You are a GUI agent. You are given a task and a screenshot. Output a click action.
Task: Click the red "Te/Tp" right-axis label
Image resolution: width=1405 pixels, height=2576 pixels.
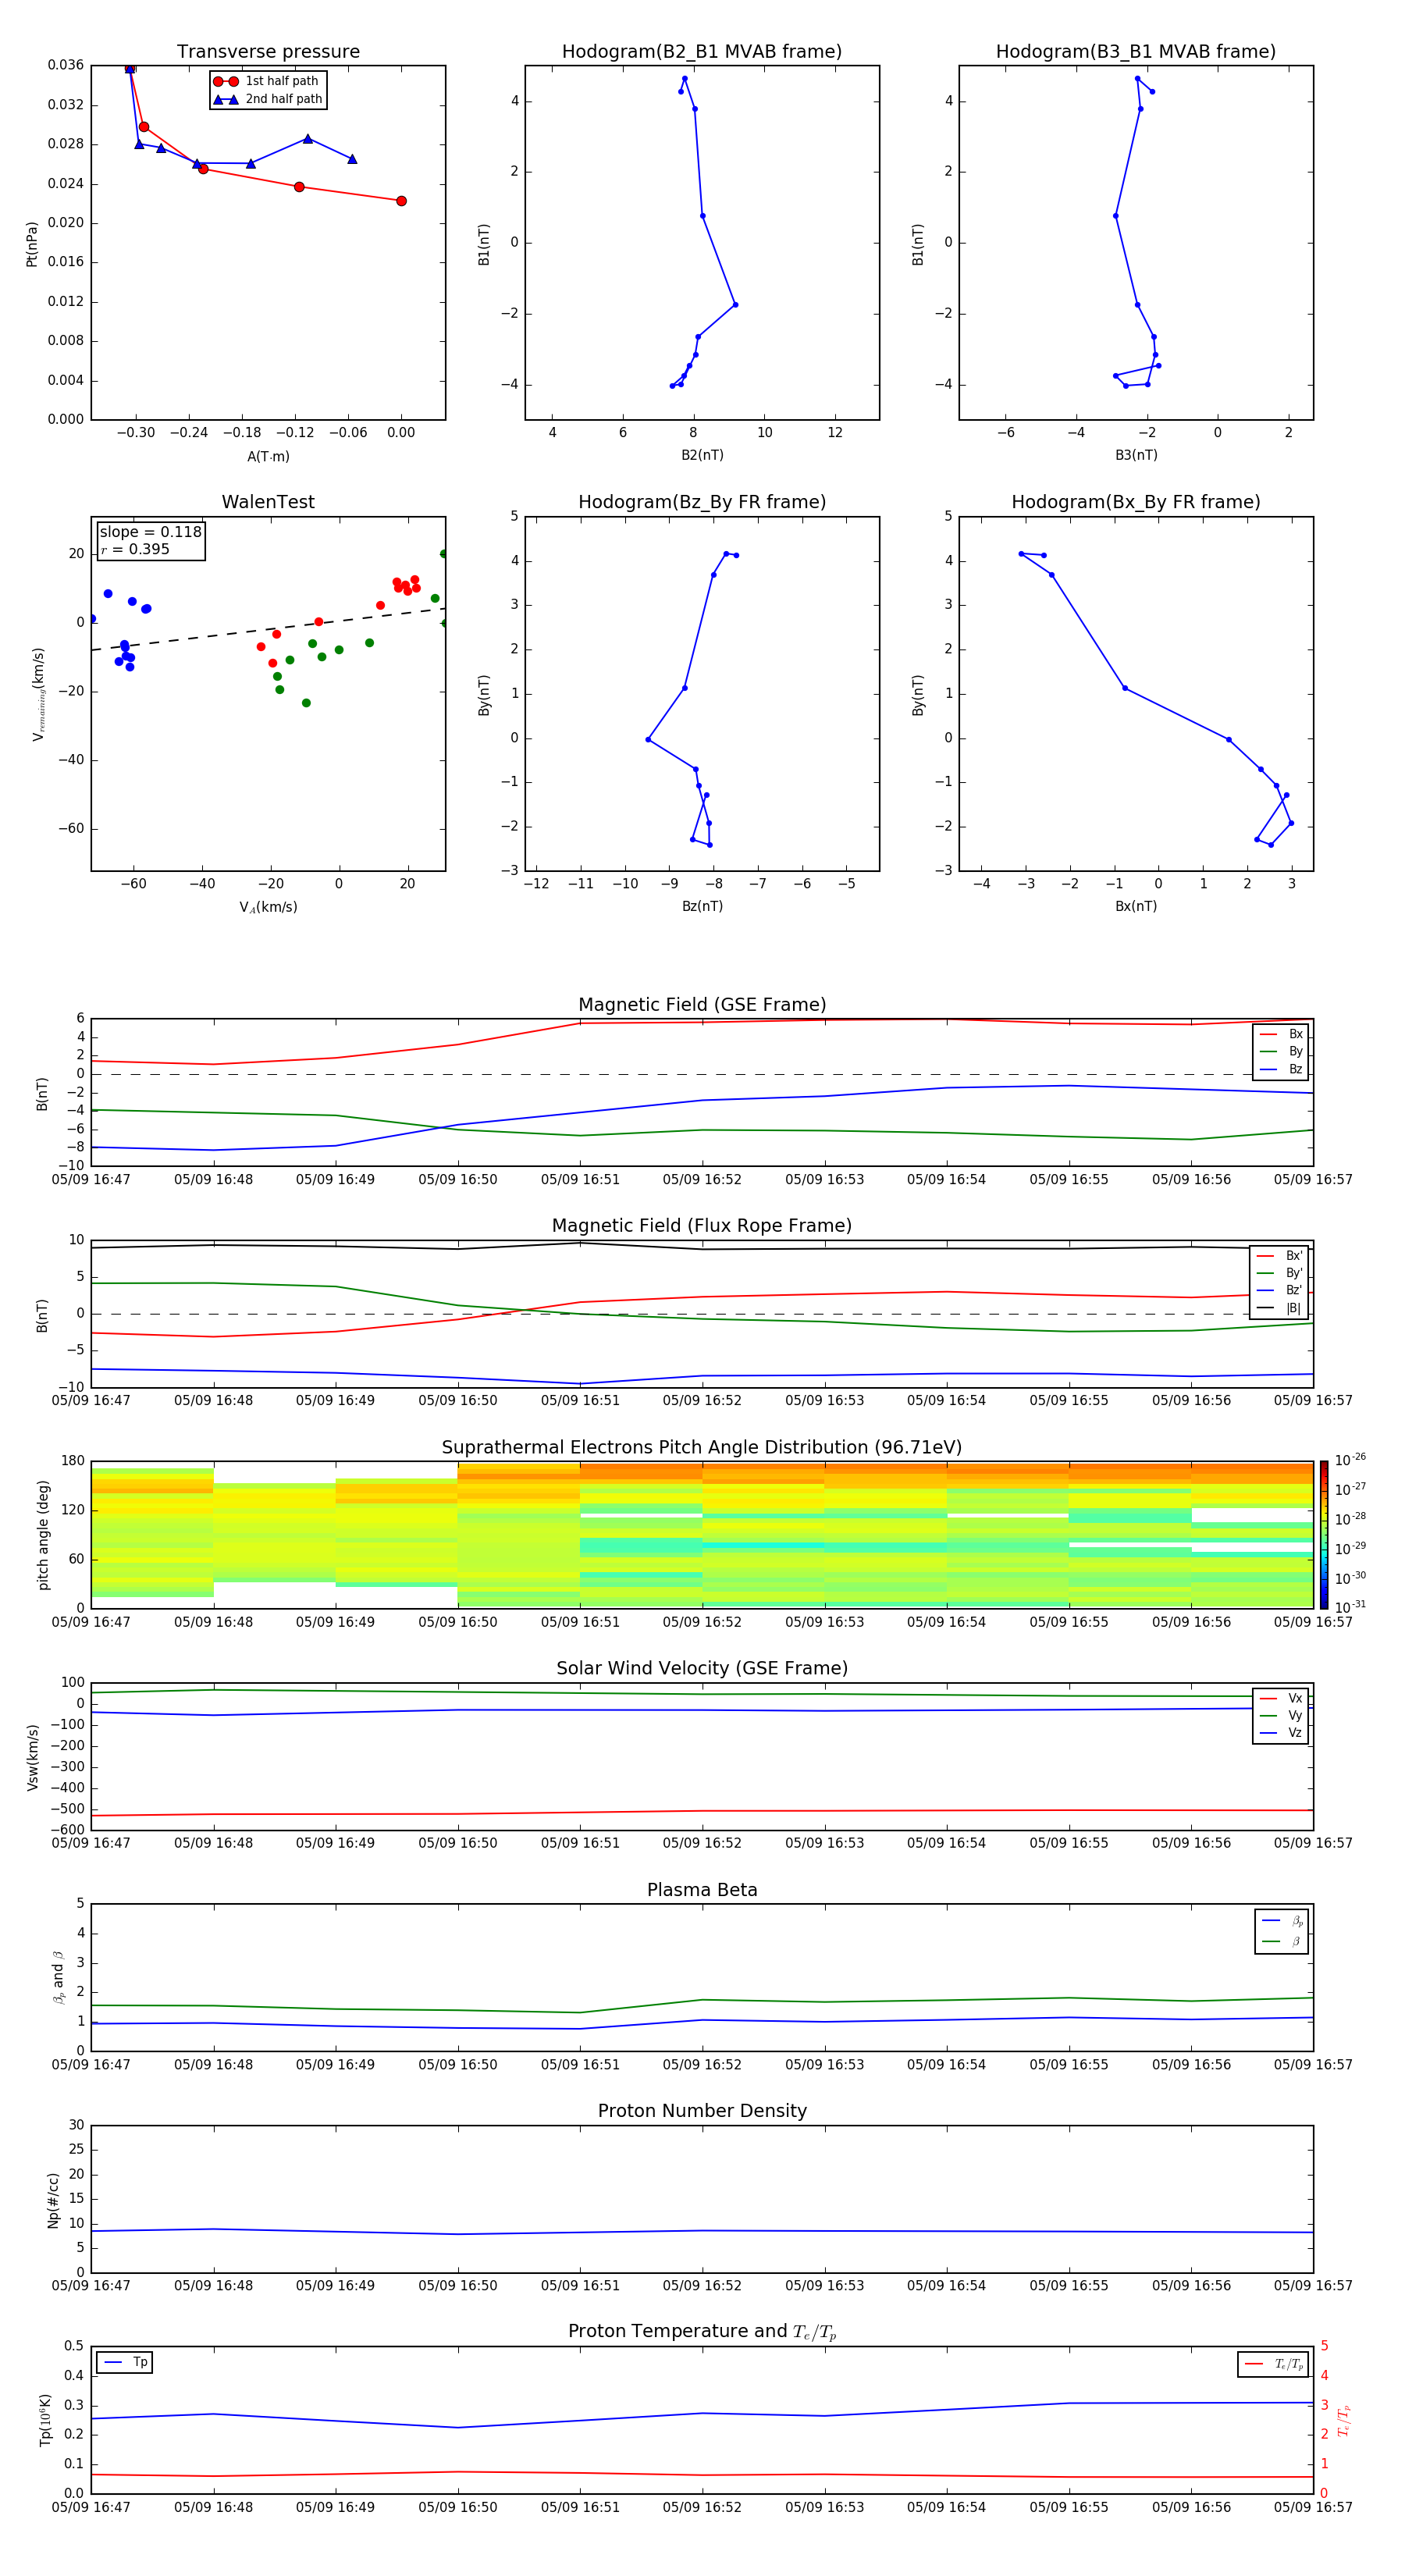coord(1344,2420)
